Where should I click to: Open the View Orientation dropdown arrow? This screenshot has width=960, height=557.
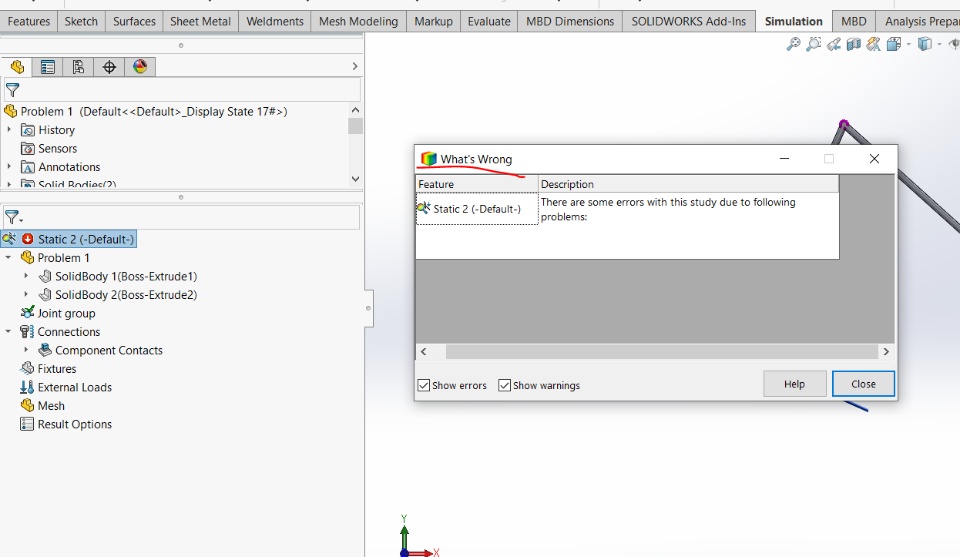click(909, 44)
